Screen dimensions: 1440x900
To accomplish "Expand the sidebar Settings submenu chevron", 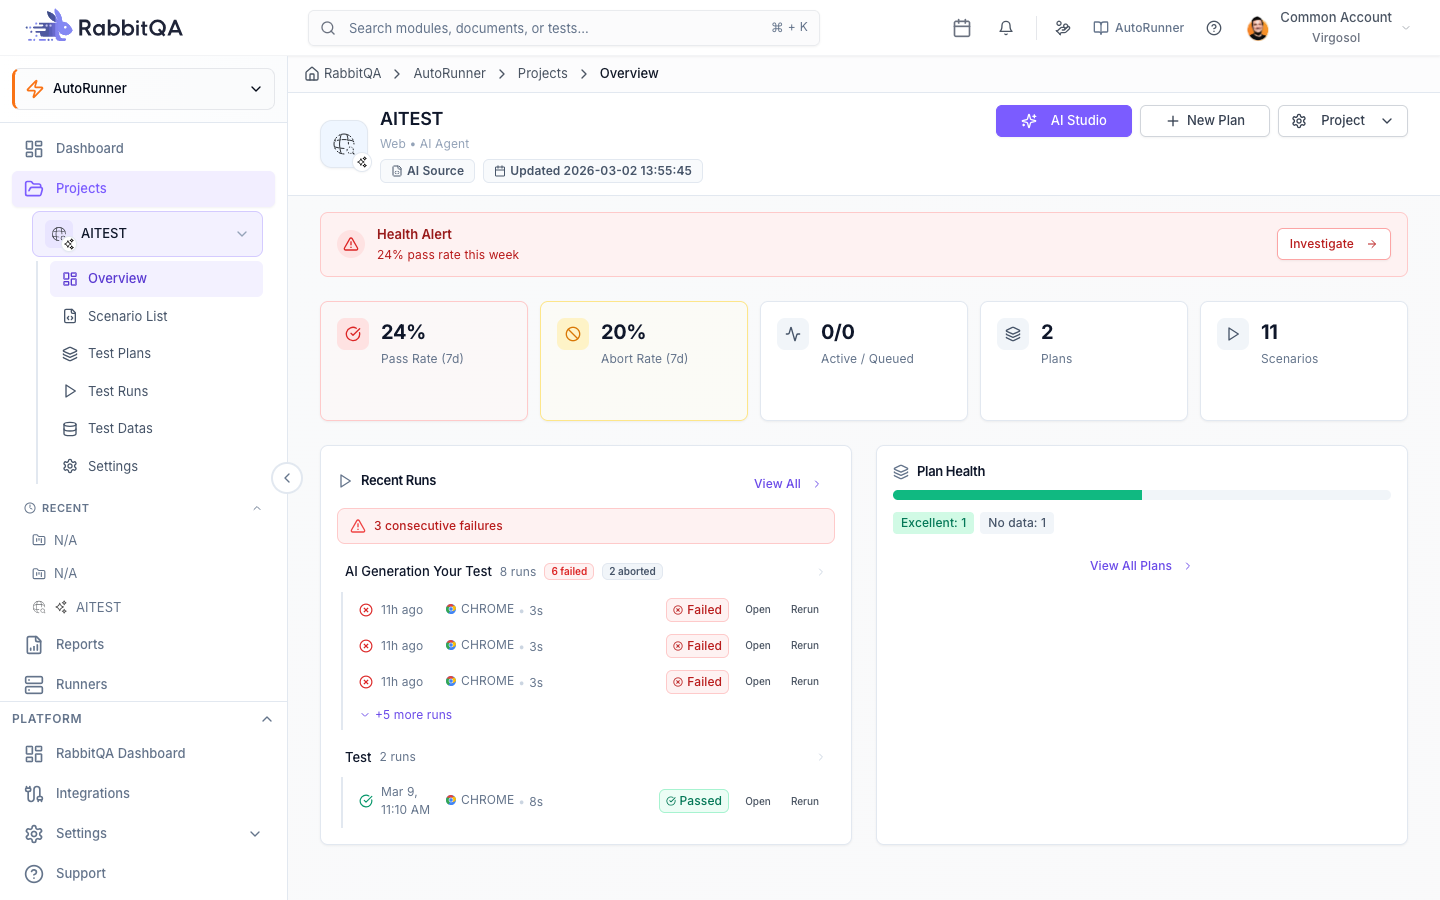I will 255,834.
